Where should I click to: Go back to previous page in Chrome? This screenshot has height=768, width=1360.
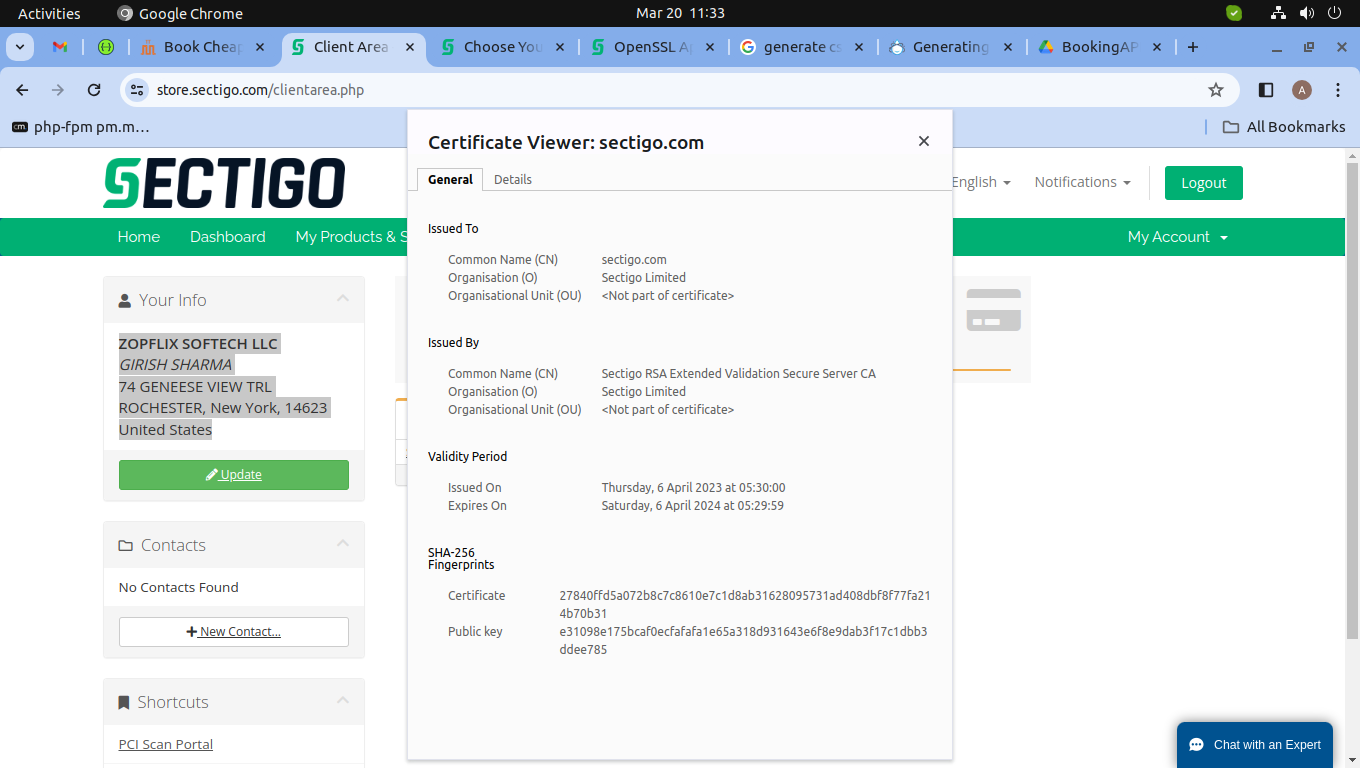click(x=23, y=90)
